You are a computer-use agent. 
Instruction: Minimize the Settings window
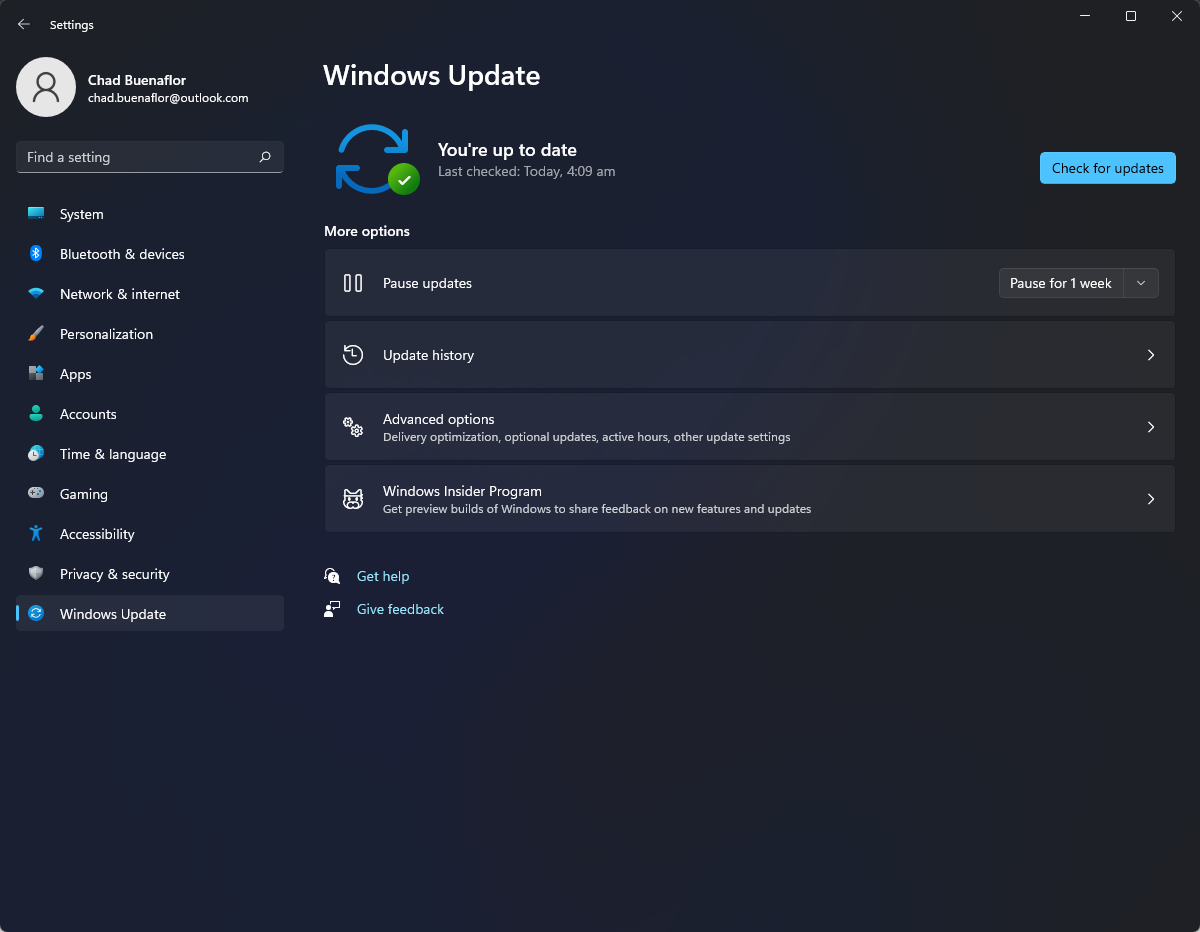click(x=1085, y=16)
